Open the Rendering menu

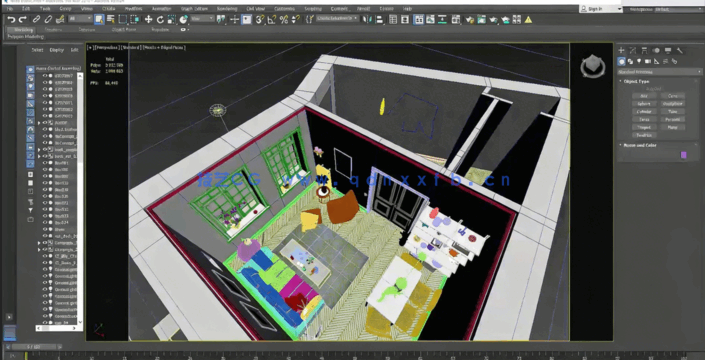(227, 9)
